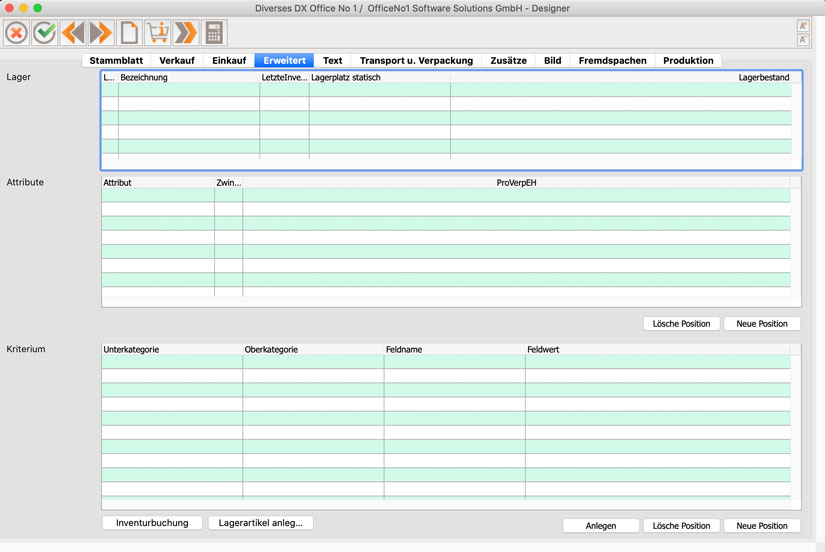Click the Feldname column header
The width and height of the screenshot is (825, 552).
click(455, 349)
